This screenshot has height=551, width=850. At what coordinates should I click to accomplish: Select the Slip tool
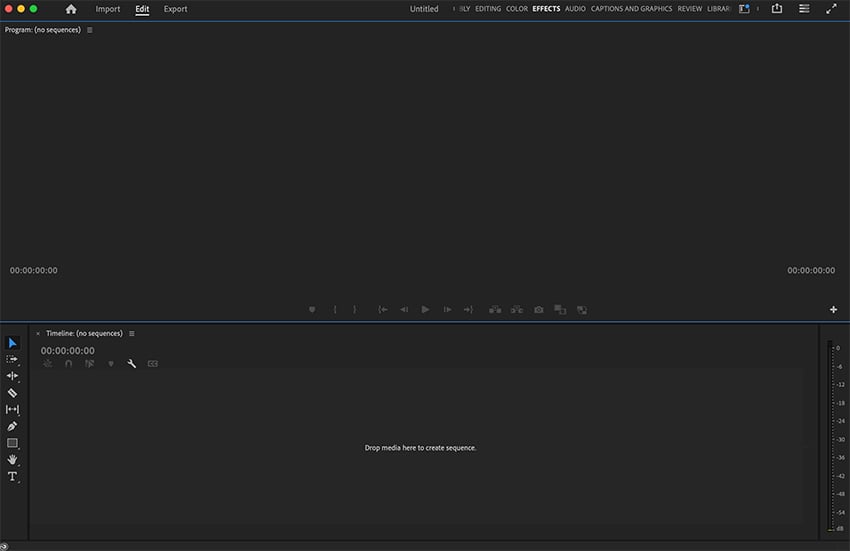coord(12,409)
